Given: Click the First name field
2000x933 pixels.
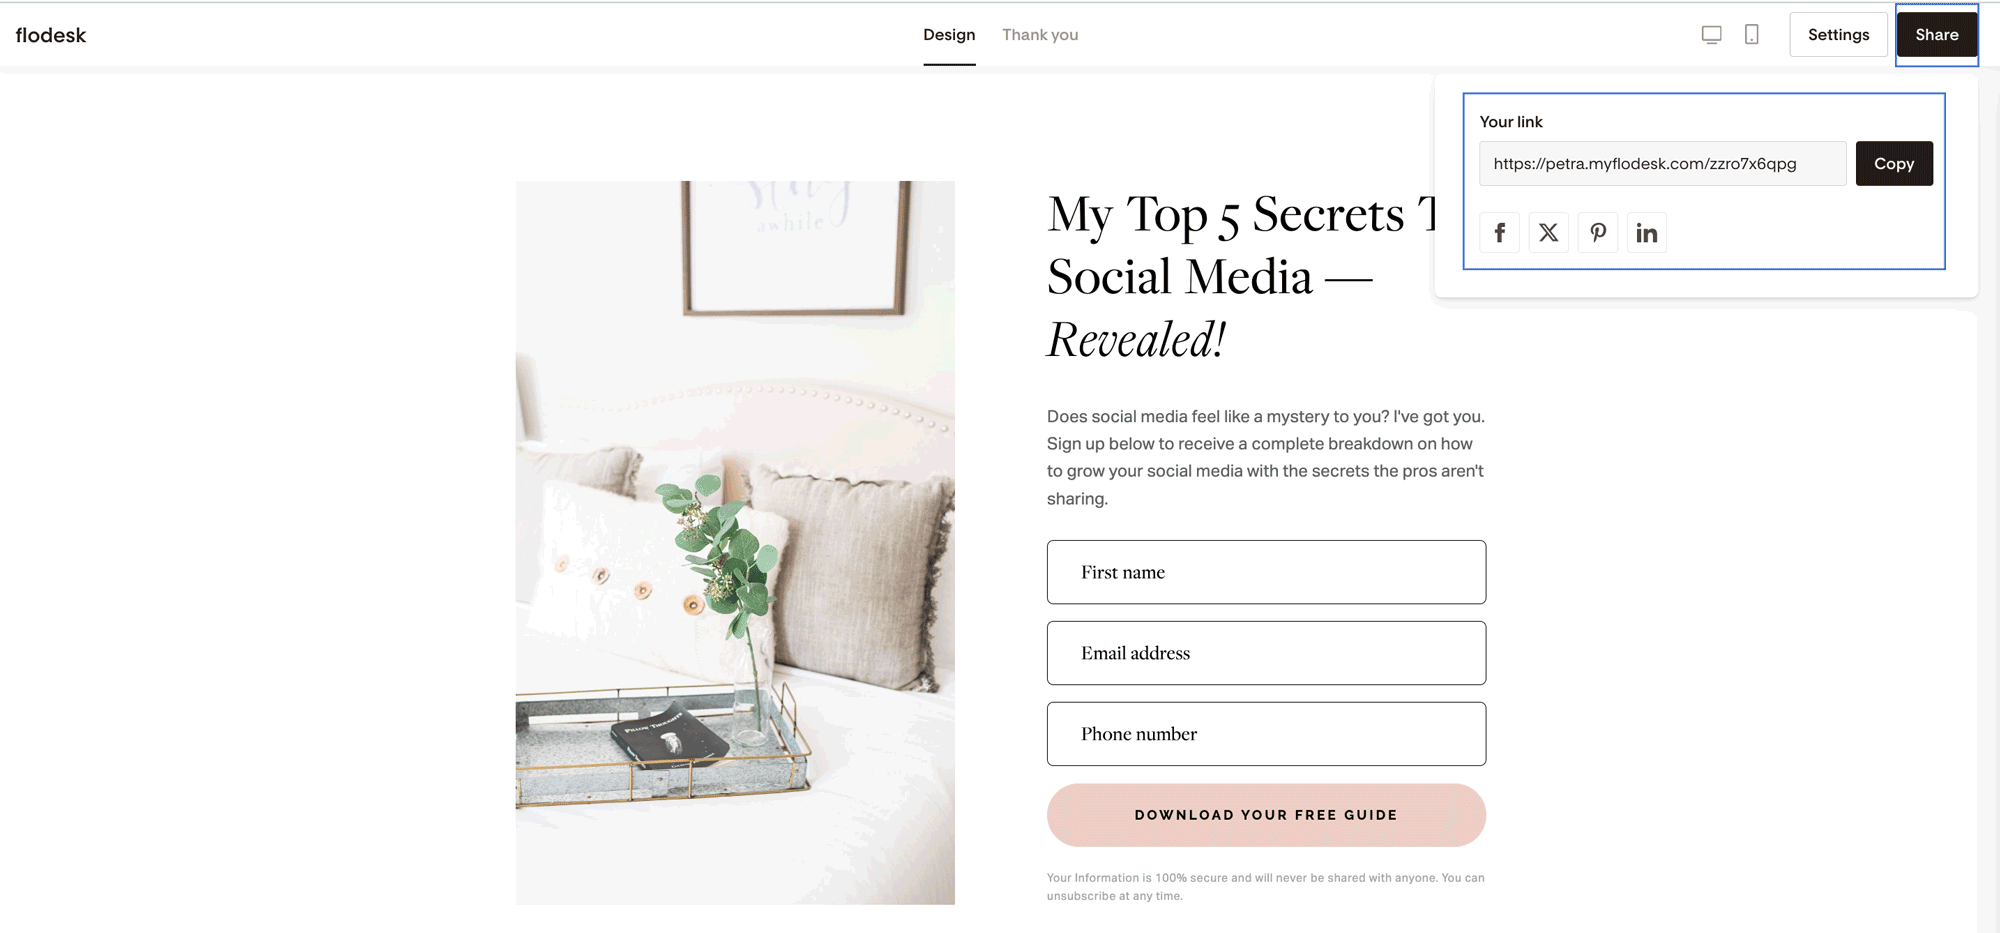Looking at the screenshot, I should 1266,572.
